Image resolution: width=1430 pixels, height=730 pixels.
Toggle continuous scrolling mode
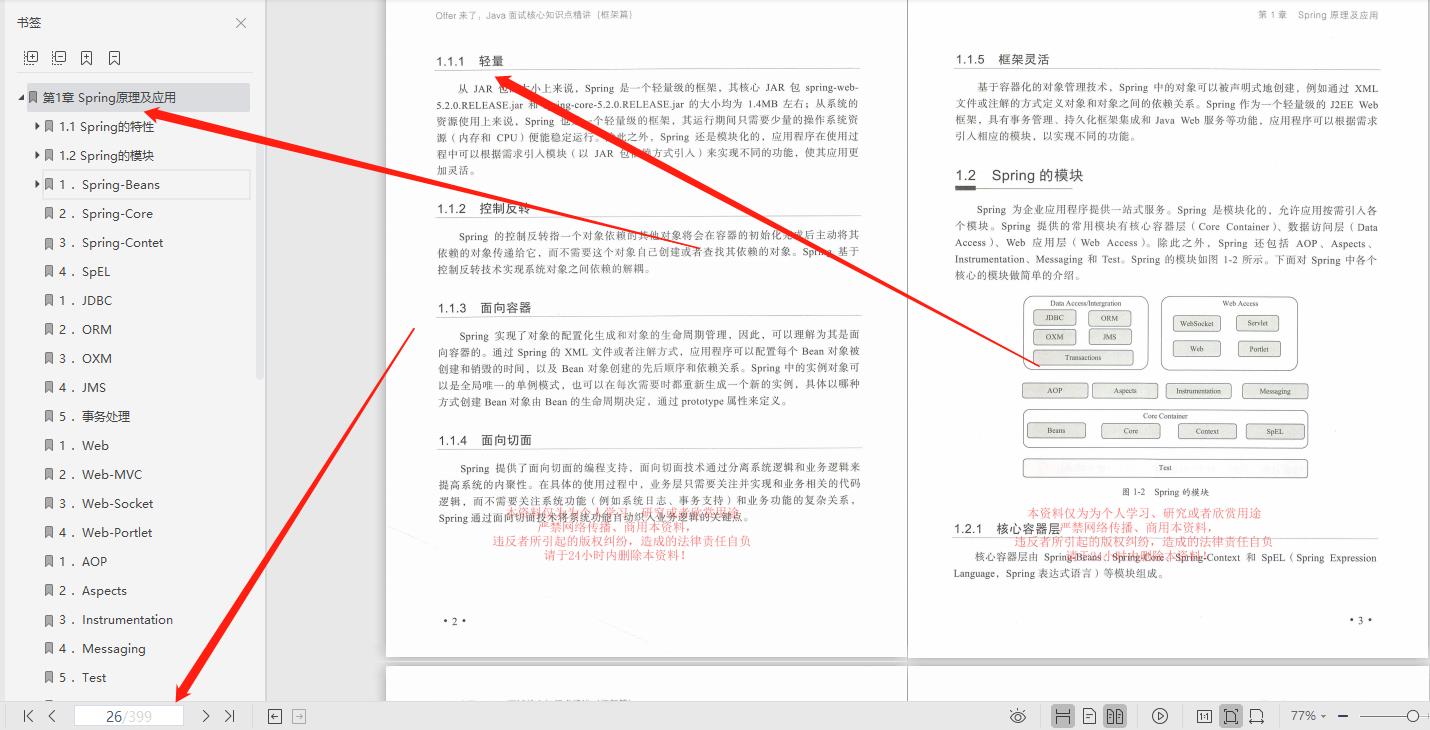[1063, 716]
